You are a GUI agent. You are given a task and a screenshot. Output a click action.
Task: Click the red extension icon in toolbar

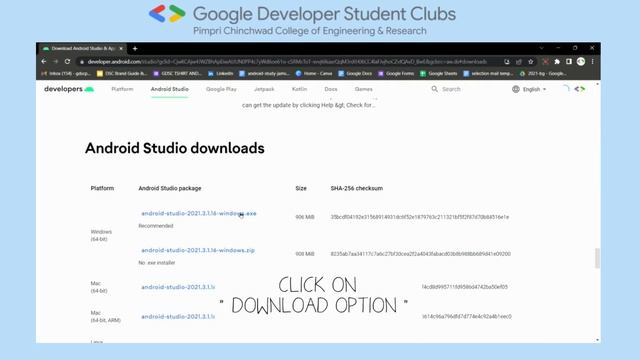(x=545, y=62)
